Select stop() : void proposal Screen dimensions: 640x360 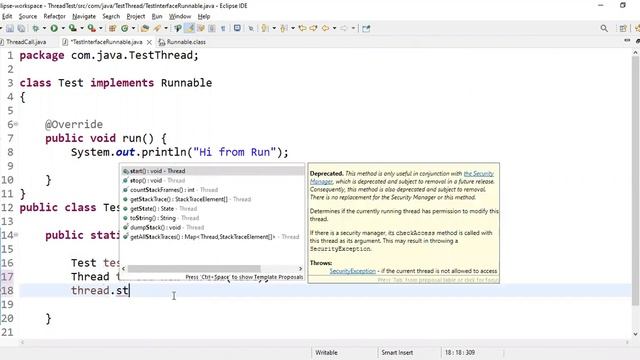212,180
